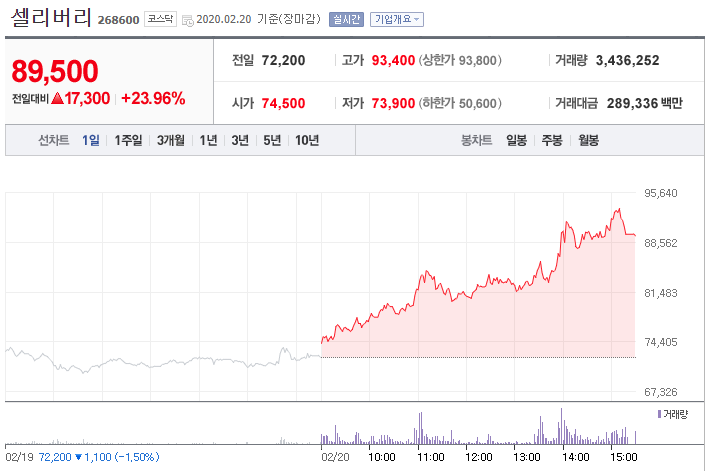
Task: Click the +23.96% change rate
Action: click(x=153, y=98)
